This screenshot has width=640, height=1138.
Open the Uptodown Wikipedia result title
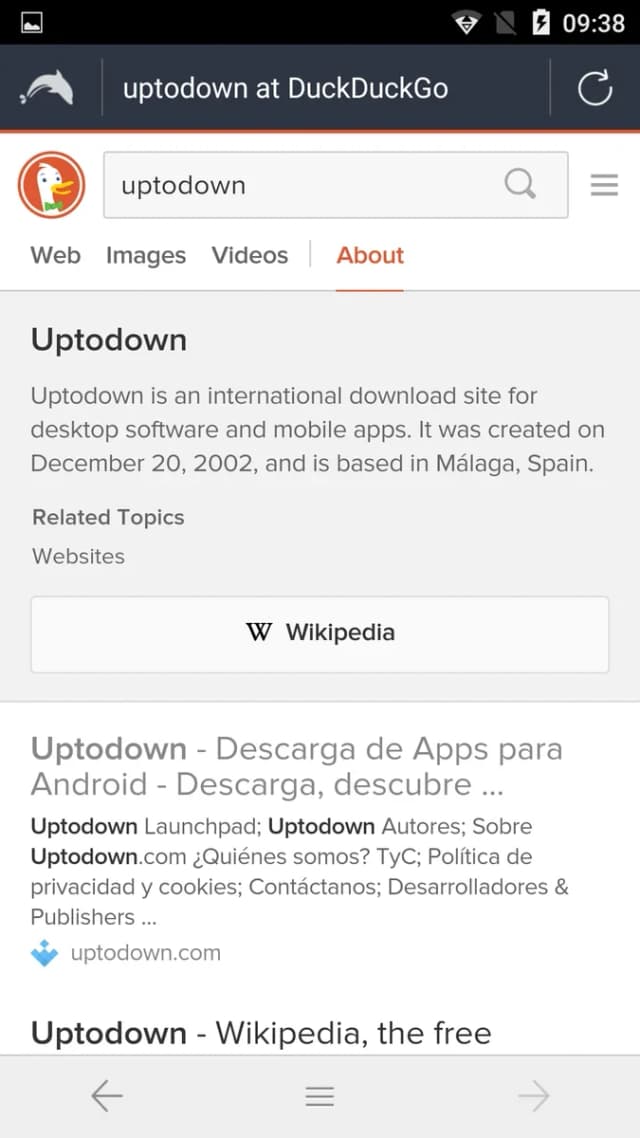click(261, 1033)
